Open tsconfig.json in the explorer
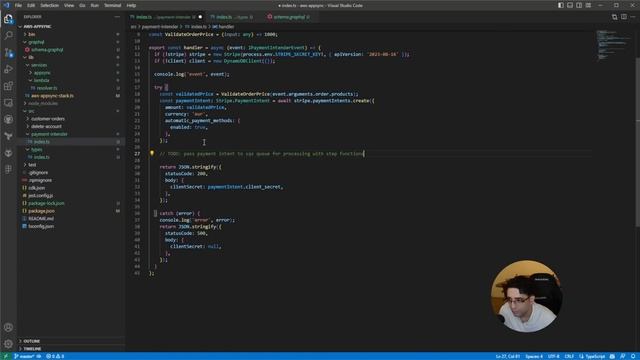The image size is (640, 360). [41, 226]
